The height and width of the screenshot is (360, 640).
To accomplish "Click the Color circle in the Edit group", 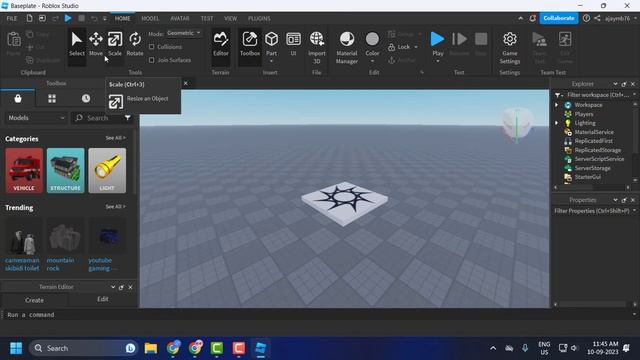I will pos(372,39).
